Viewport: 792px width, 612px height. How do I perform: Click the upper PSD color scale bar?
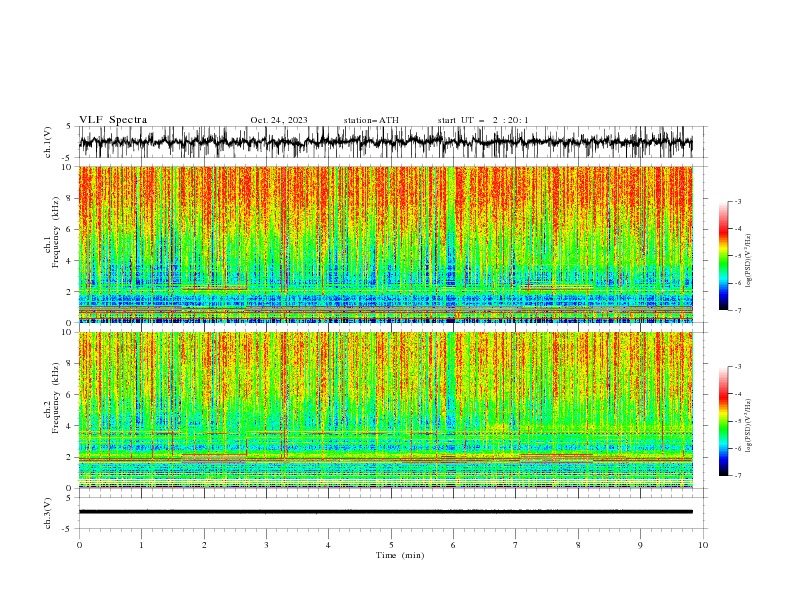(724, 256)
